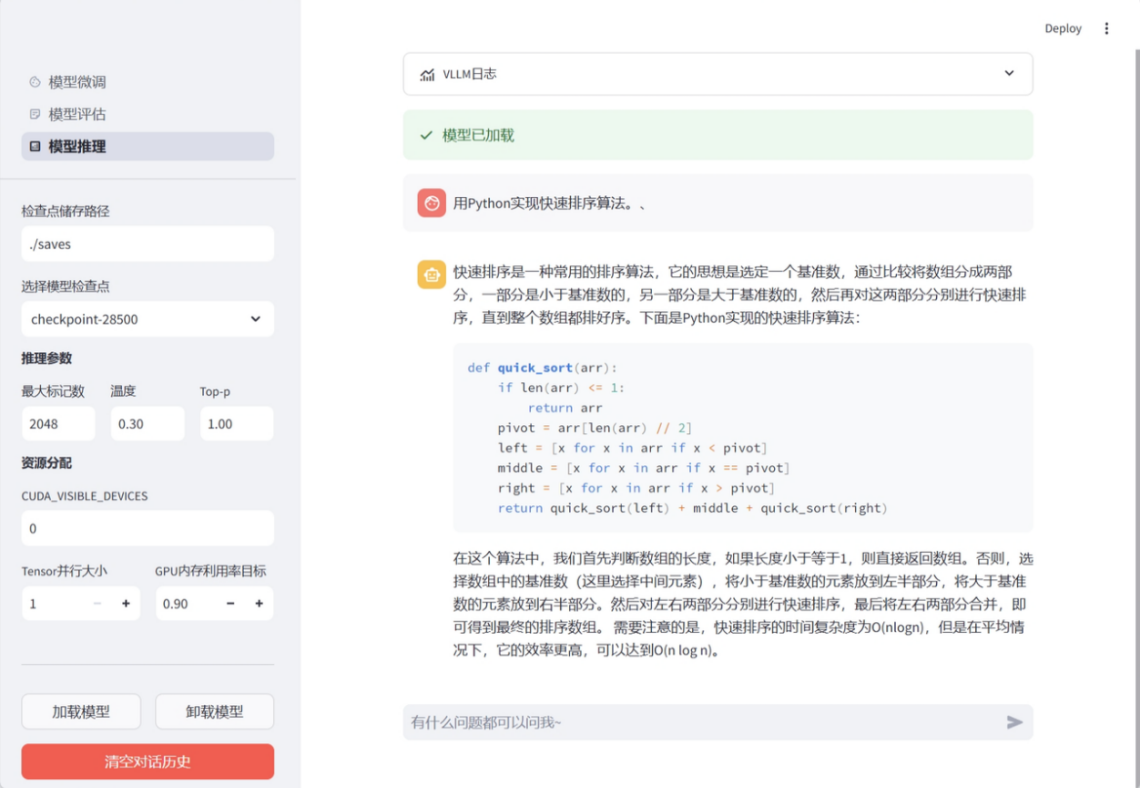
Task: Click the assistant robot avatar icon
Action: click(x=432, y=274)
